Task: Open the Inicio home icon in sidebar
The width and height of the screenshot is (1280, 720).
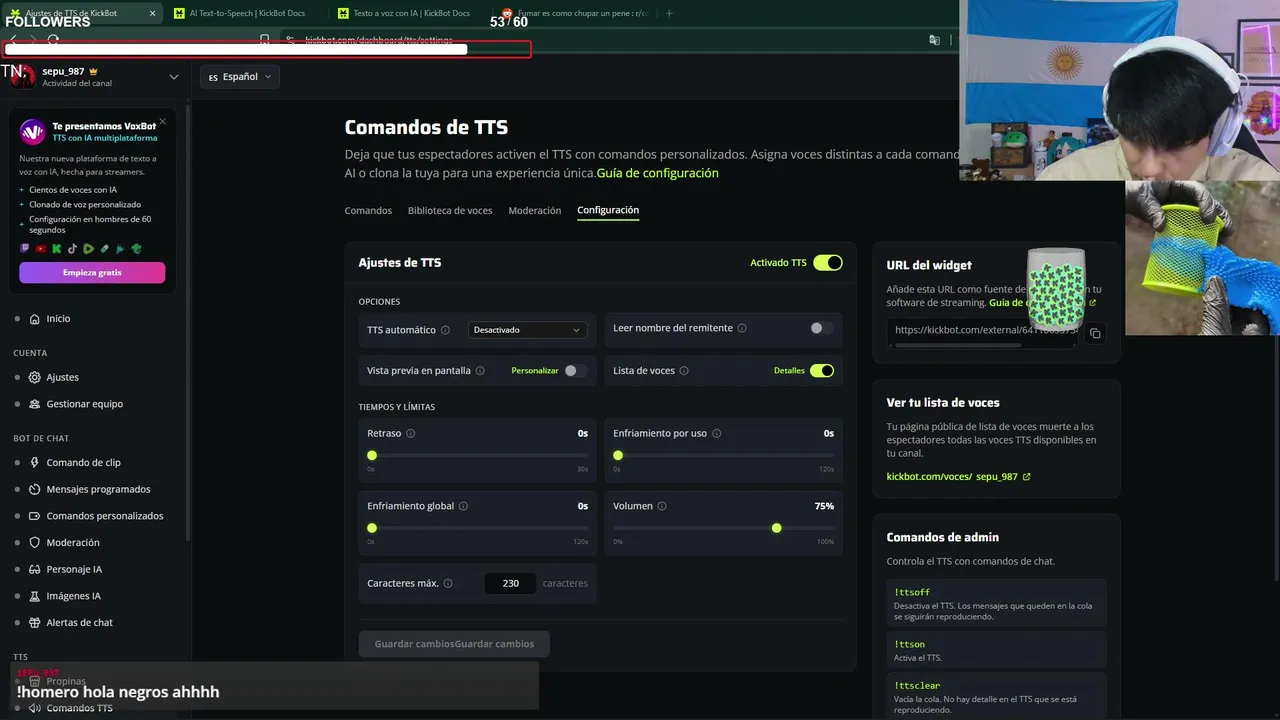Action: coord(34,319)
